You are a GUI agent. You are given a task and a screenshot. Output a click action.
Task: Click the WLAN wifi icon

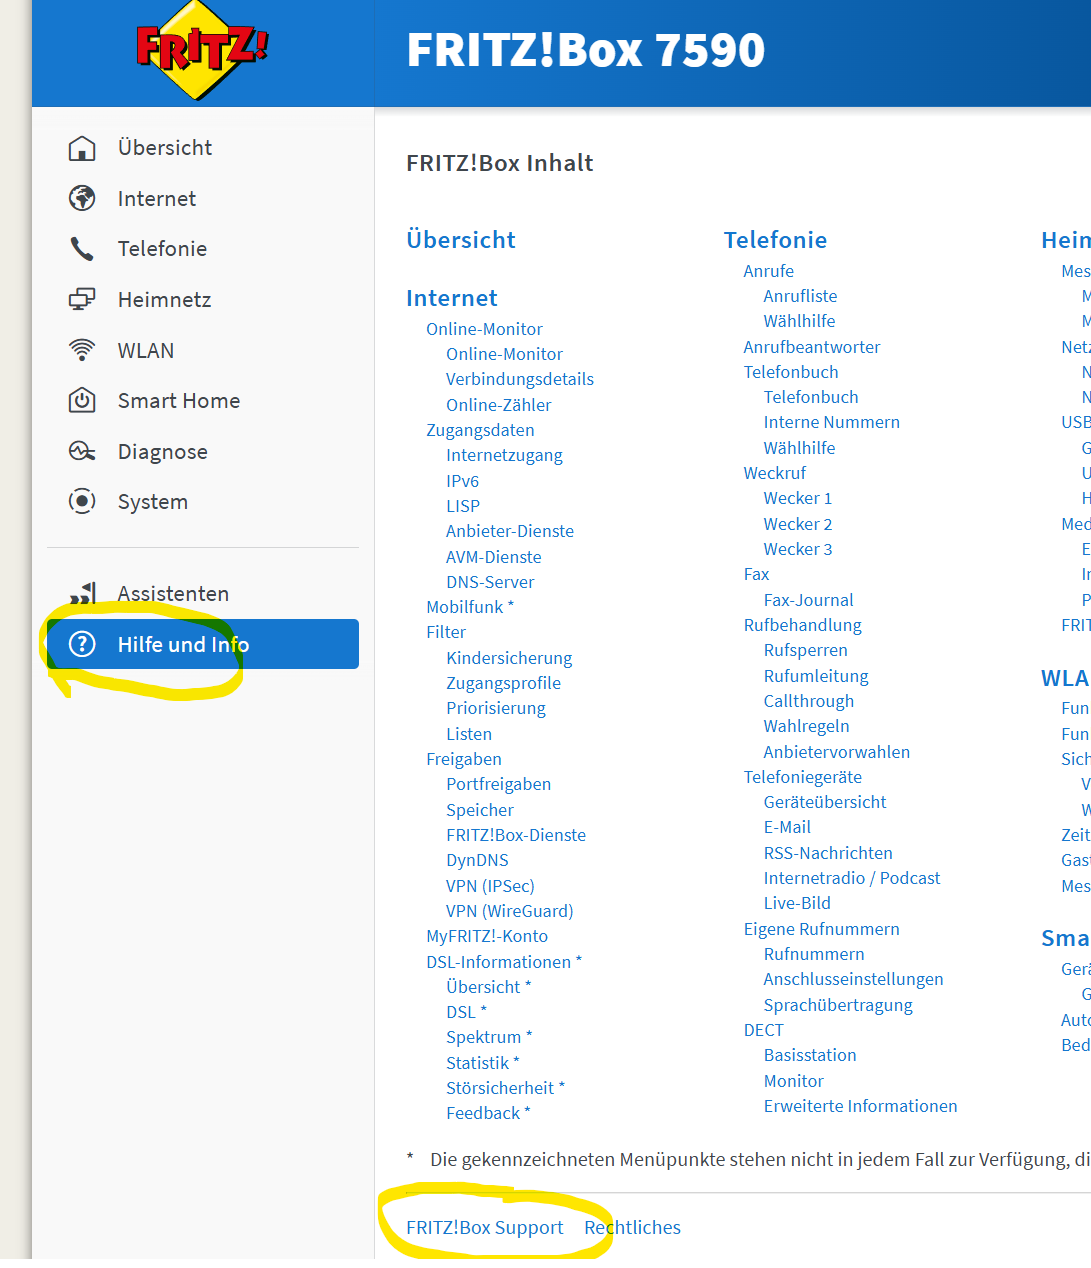pyautogui.click(x=82, y=350)
